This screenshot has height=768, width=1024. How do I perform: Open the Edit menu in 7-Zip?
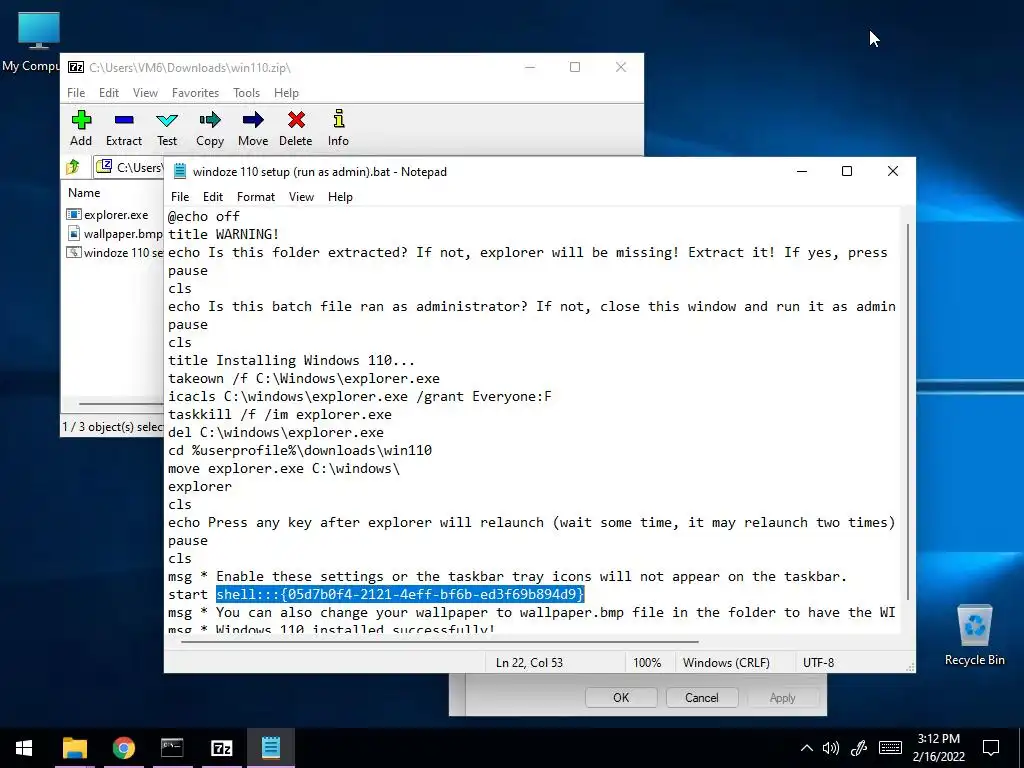point(109,93)
